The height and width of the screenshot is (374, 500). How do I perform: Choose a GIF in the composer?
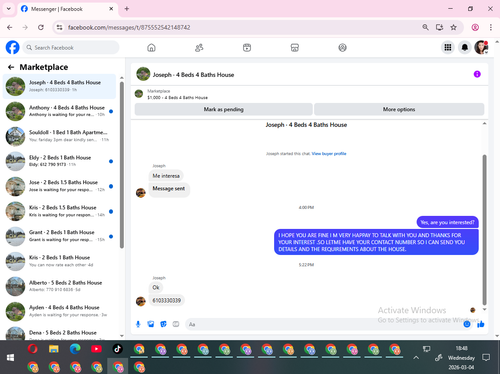[x=176, y=324]
